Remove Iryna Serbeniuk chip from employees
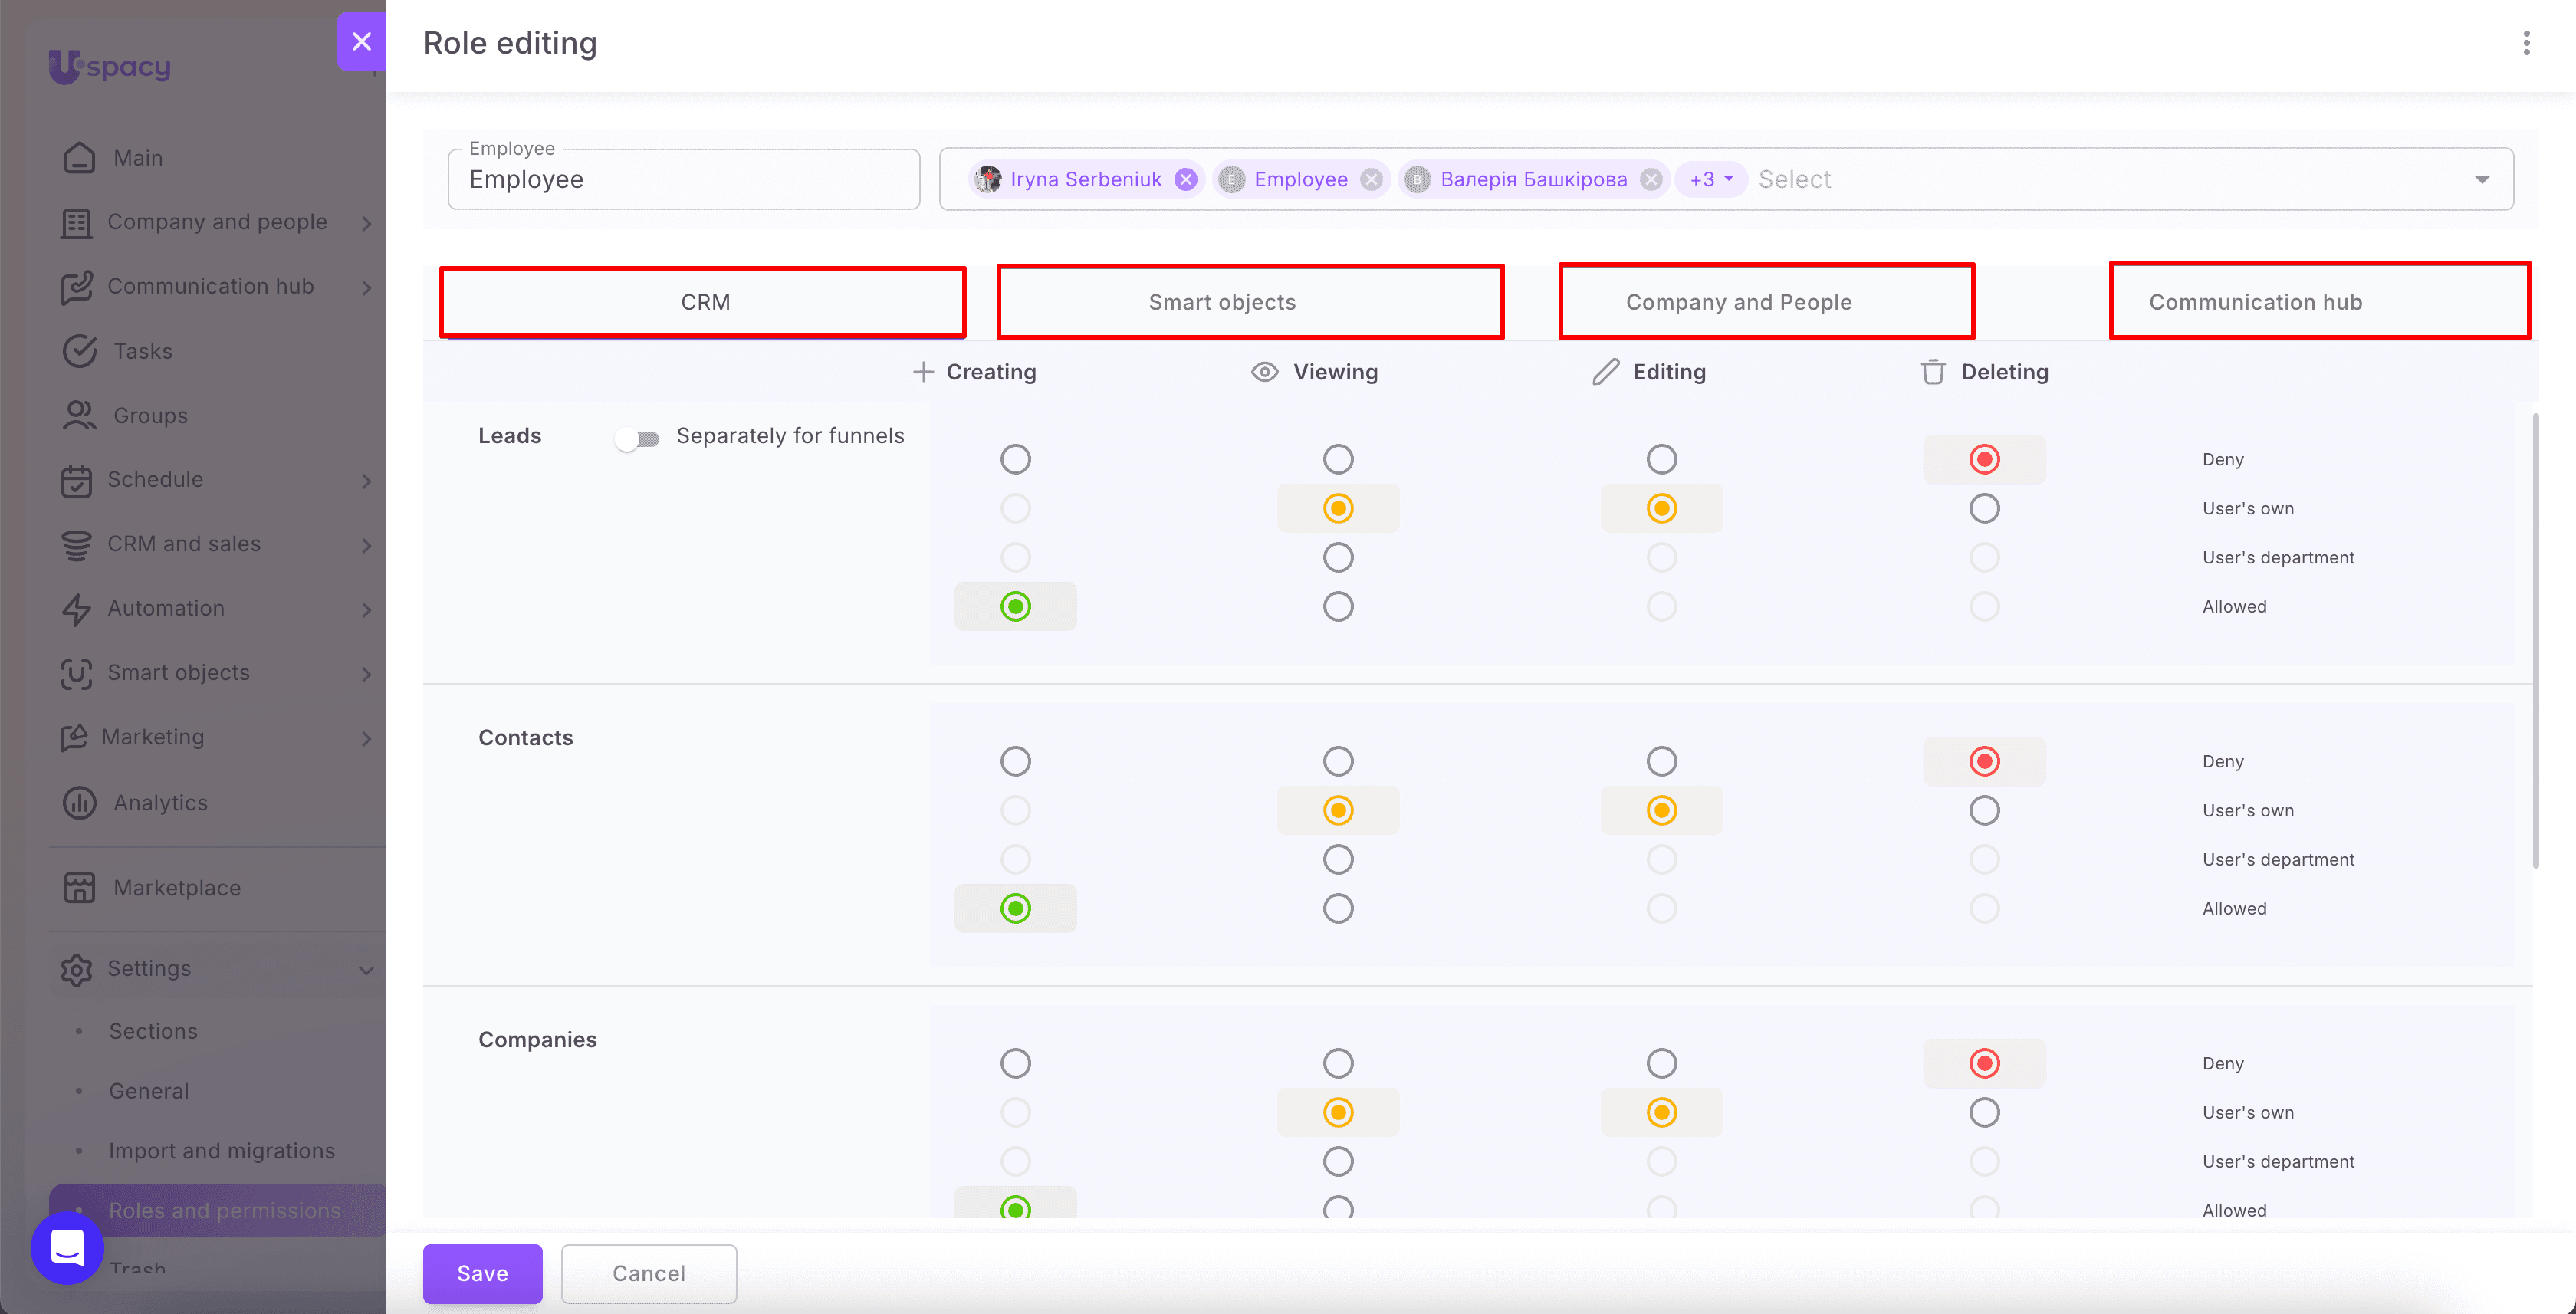 click(1186, 179)
